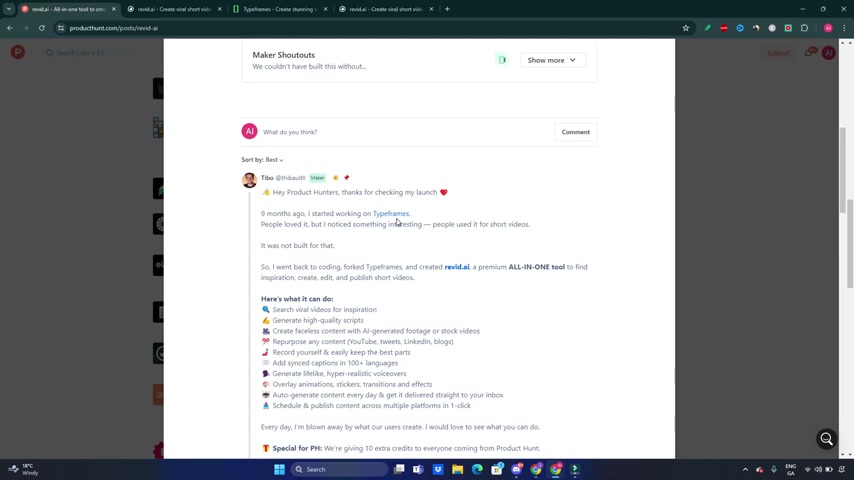Click the 'What do you think?' comment field
Screen dimensions: 854x480
400,132
